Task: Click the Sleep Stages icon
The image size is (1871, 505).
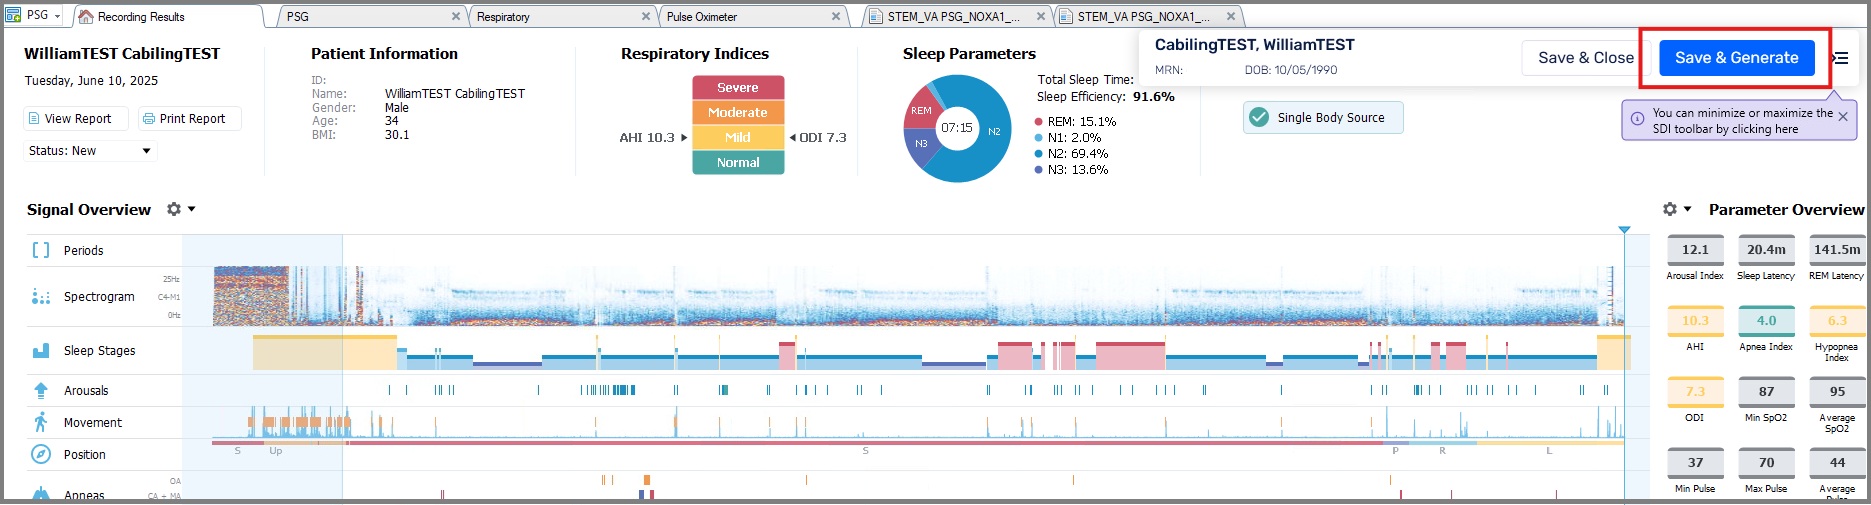Action: 41,351
